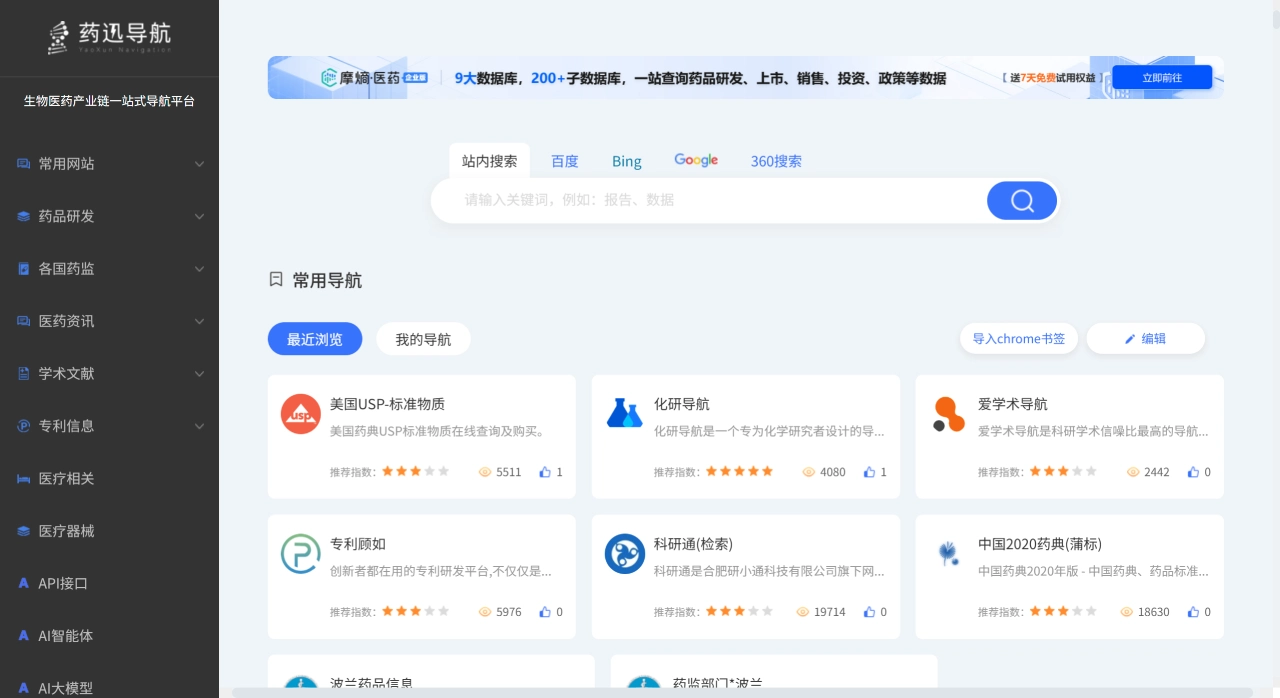Open the API接口 sidebar item
Image resolution: width=1280 pixels, height=698 pixels.
tap(109, 583)
